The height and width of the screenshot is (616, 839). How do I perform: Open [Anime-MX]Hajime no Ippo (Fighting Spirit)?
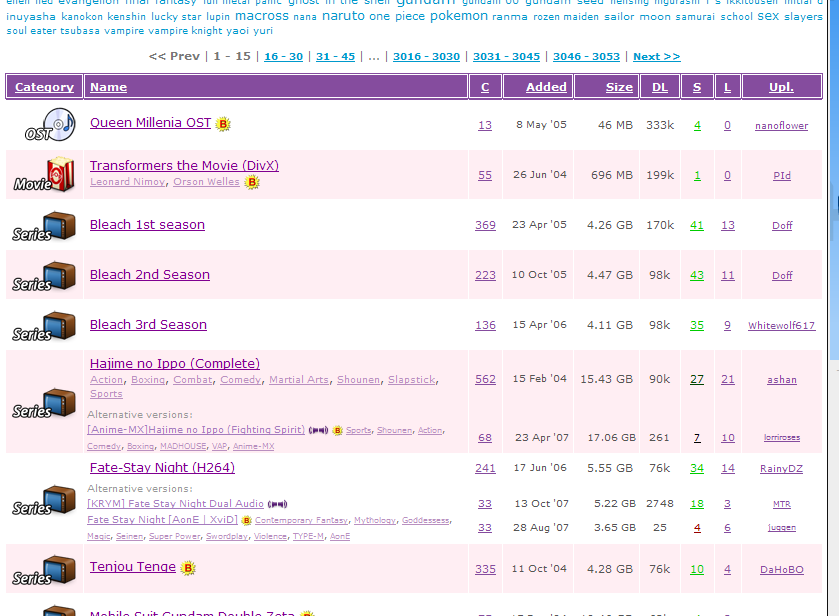point(196,430)
